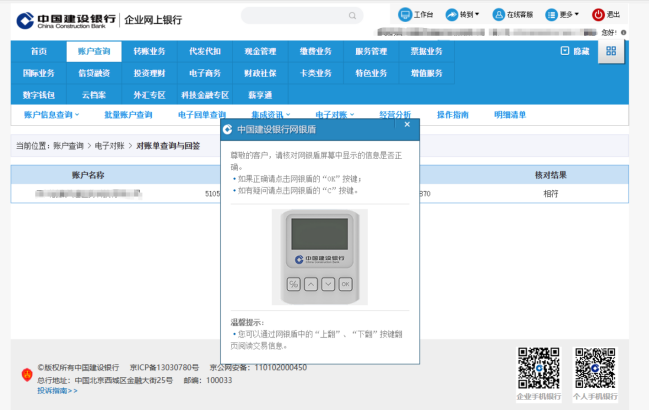The height and width of the screenshot is (410, 650).
Task: Open the 代发代扣 tab
Action: tap(205, 51)
